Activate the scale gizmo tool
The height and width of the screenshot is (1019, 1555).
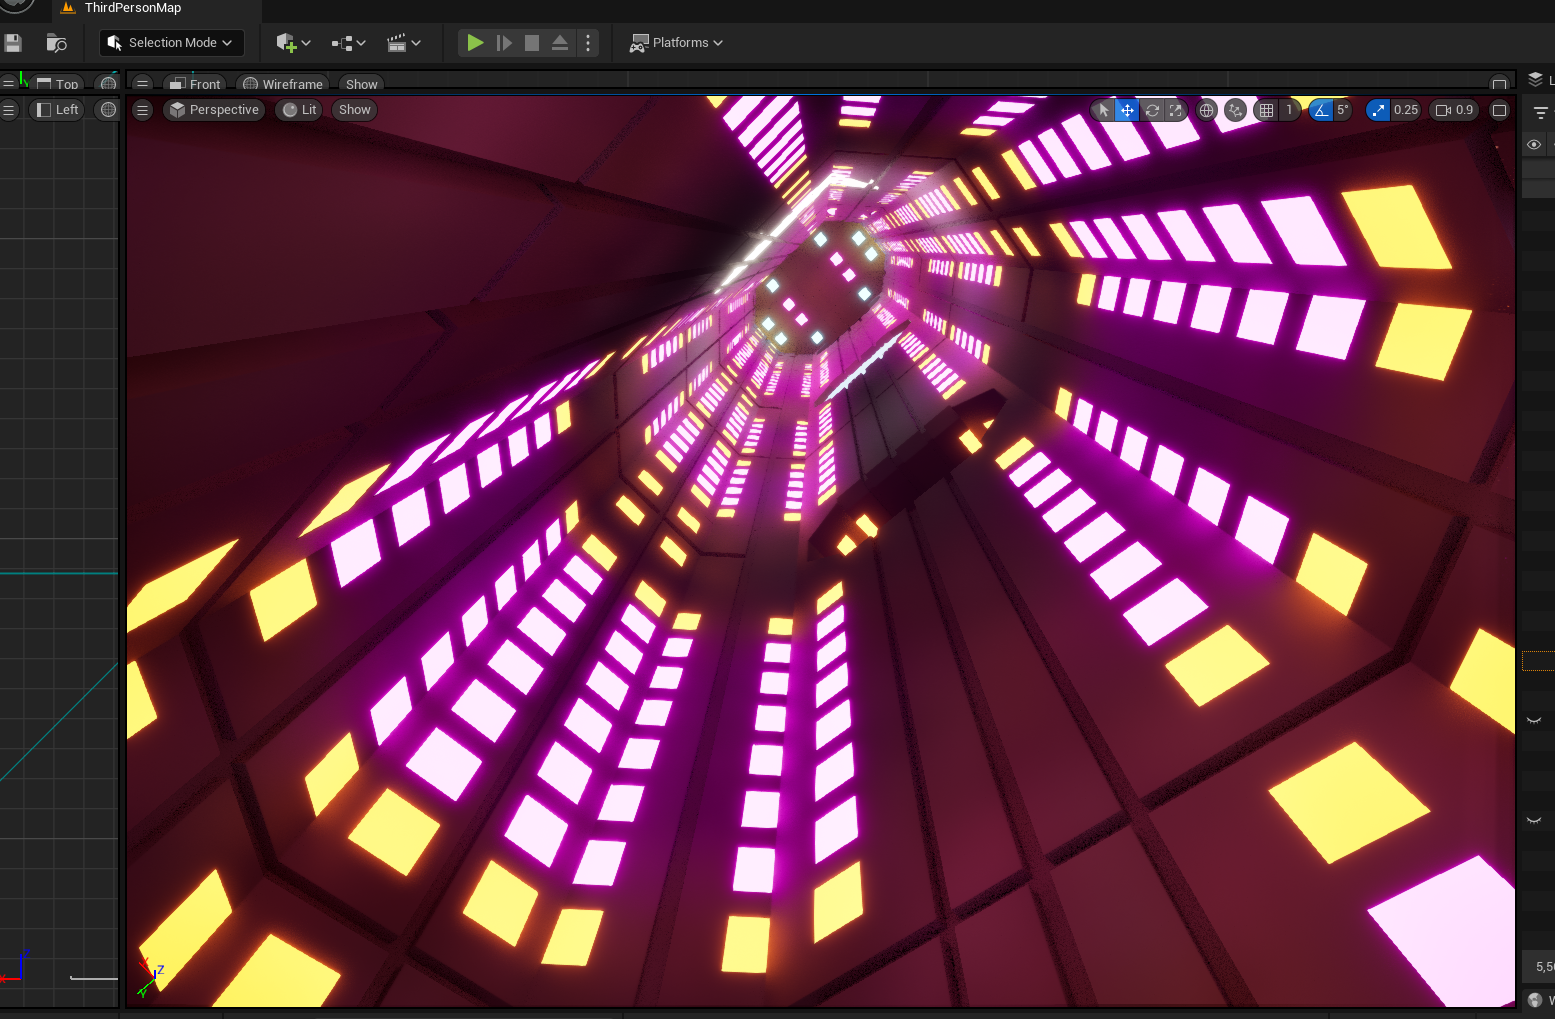tap(1176, 110)
